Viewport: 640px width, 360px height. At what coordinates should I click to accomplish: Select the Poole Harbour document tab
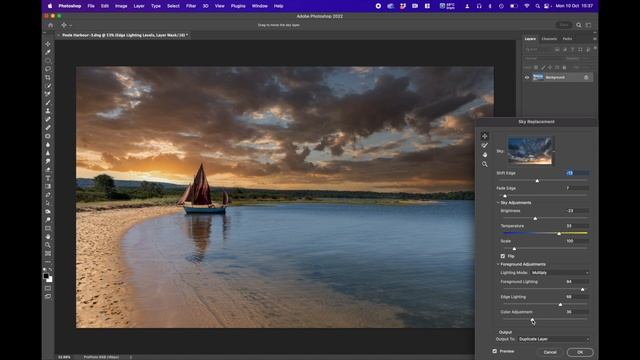tap(124, 36)
